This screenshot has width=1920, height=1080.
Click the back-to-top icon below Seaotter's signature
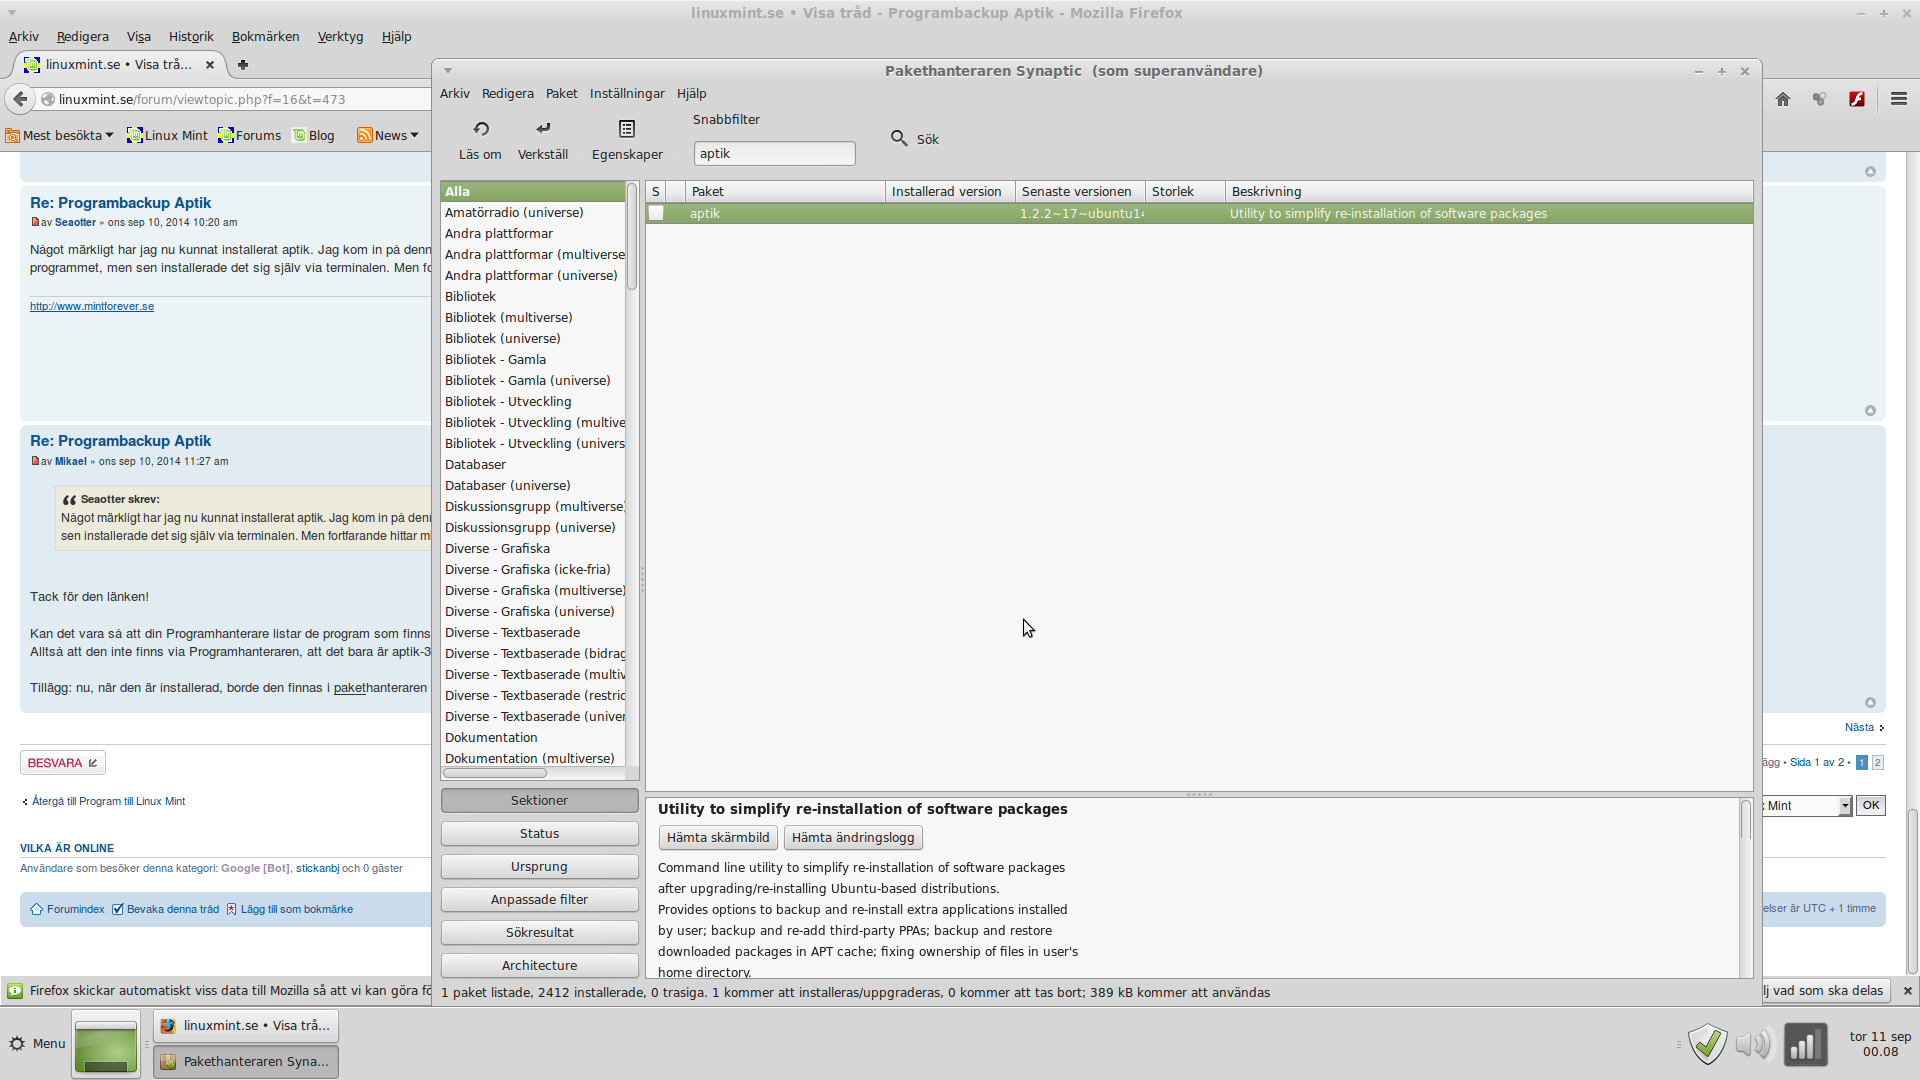pos(1870,411)
